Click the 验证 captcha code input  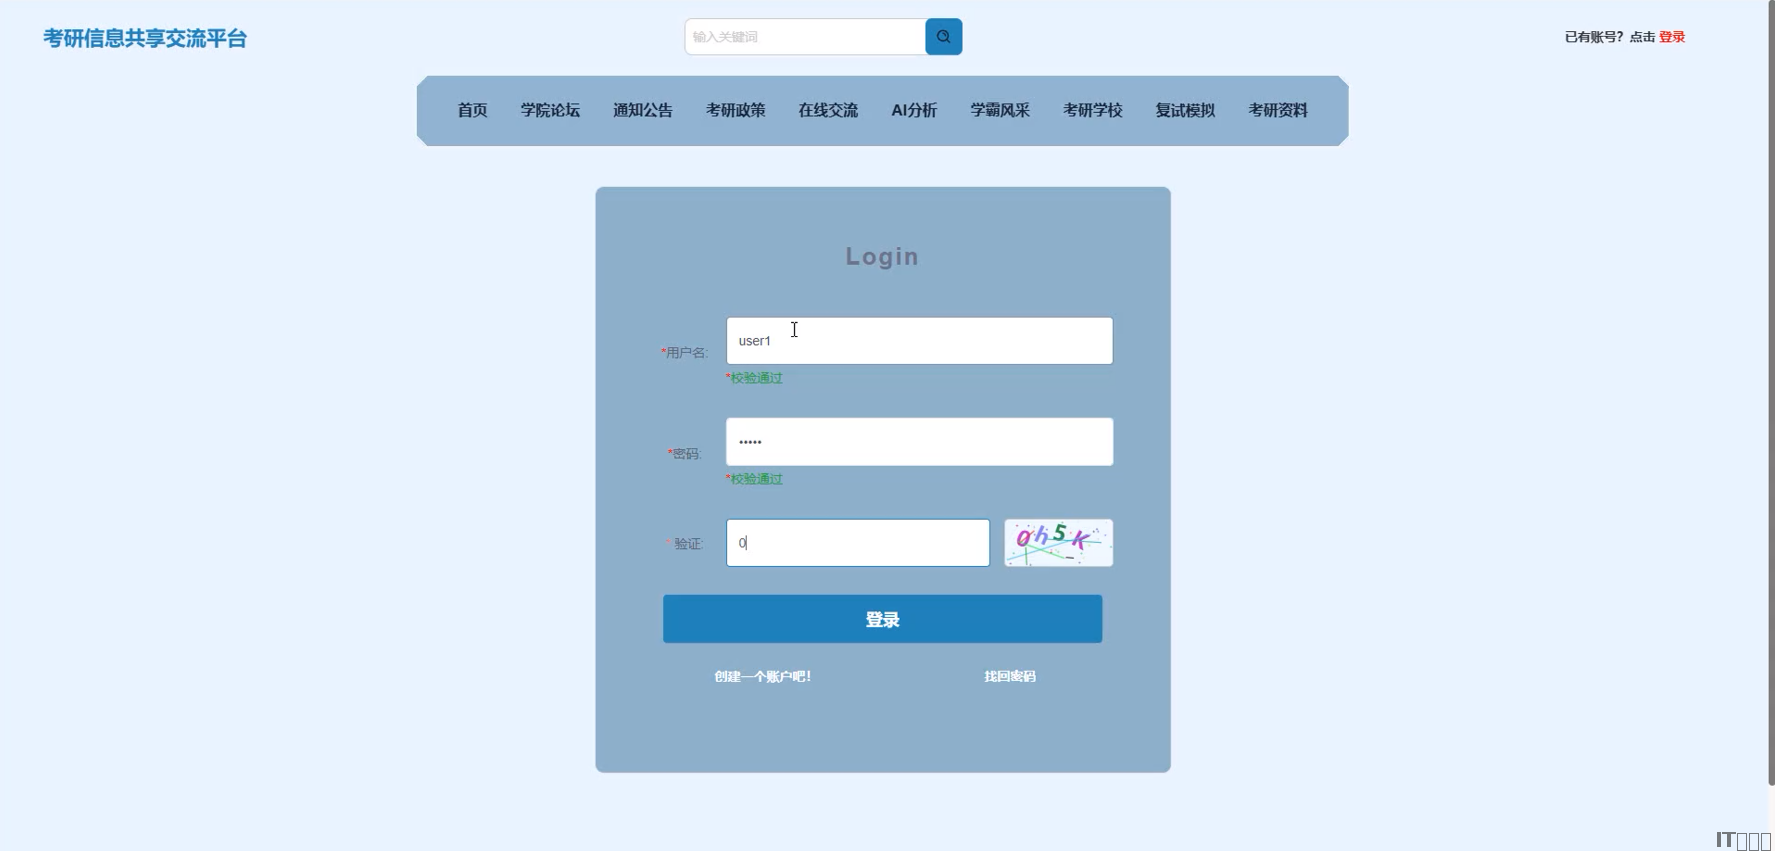tap(857, 543)
